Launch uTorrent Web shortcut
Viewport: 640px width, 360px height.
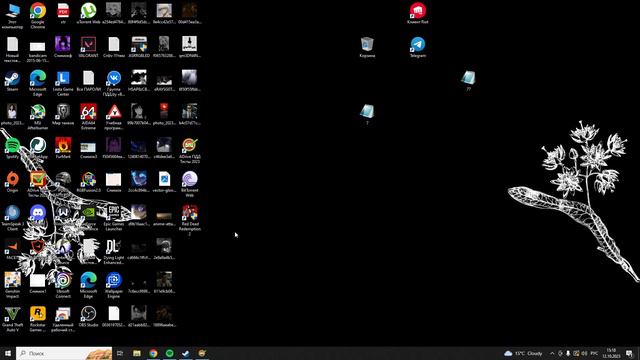pos(88,13)
